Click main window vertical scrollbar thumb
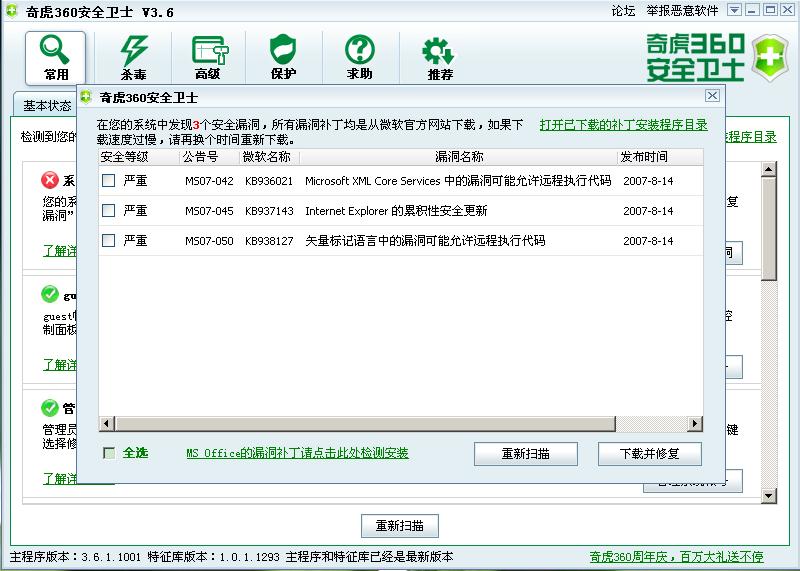This screenshot has height=571, width=800. pyautogui.click(x=768, y=229)
